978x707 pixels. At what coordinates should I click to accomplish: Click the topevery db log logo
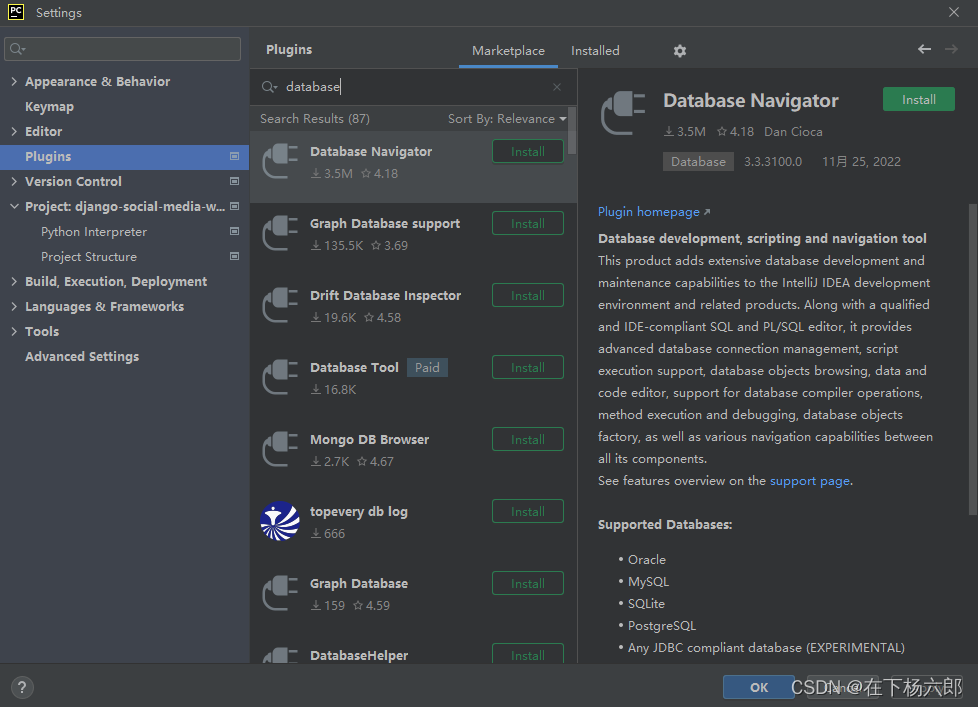click(280, 521)
